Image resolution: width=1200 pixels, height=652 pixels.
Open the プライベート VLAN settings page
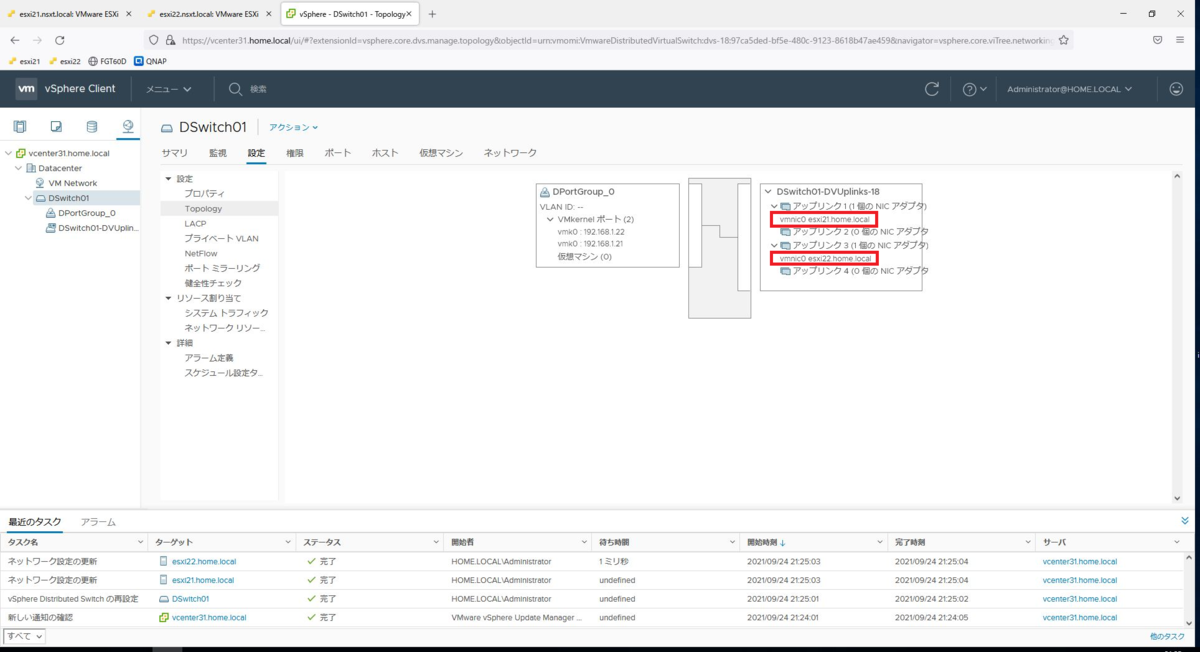click(x=221, y=238)
